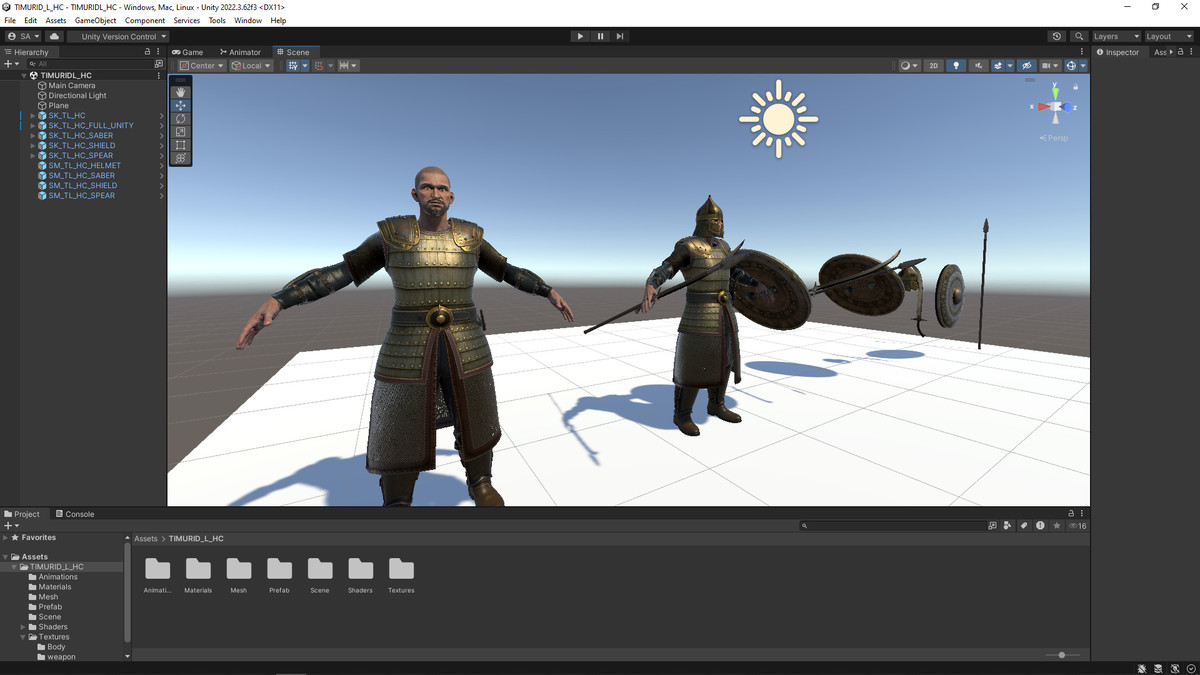
Task: Click the Search by Label tag icon
Action: point(1024,526)
